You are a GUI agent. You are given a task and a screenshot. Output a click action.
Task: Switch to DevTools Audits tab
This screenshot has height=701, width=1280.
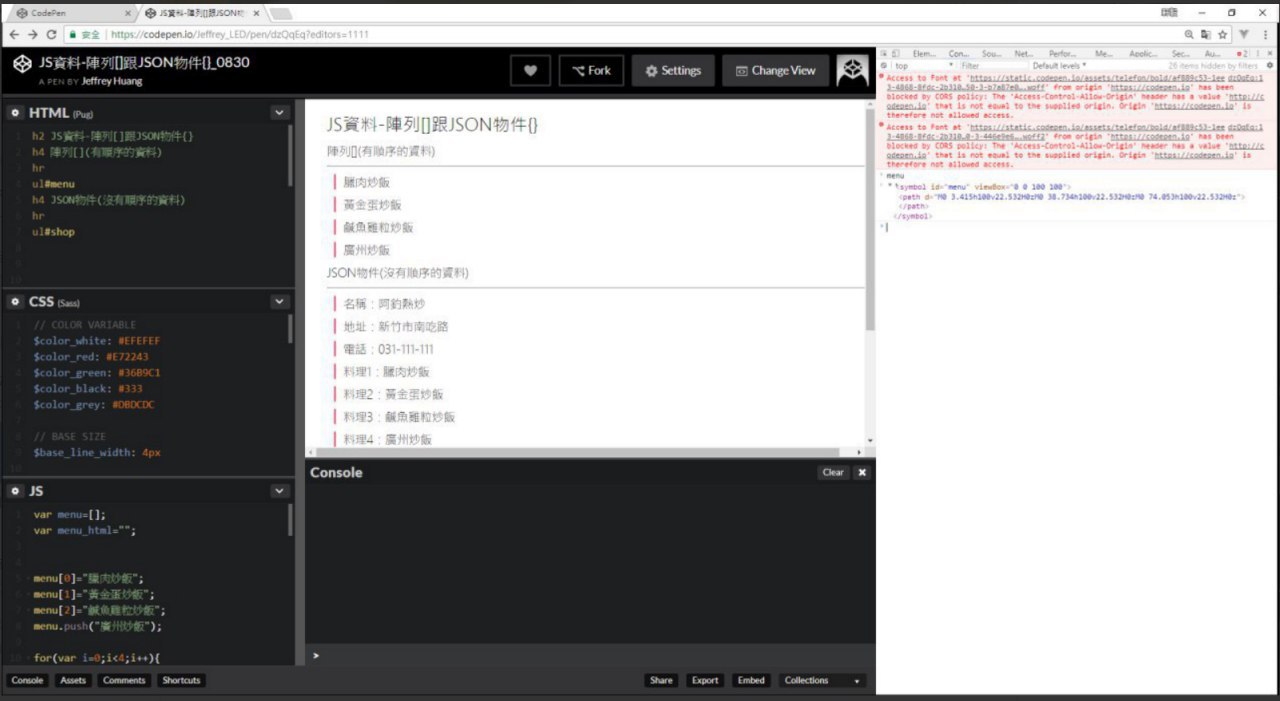(1212, 53)
